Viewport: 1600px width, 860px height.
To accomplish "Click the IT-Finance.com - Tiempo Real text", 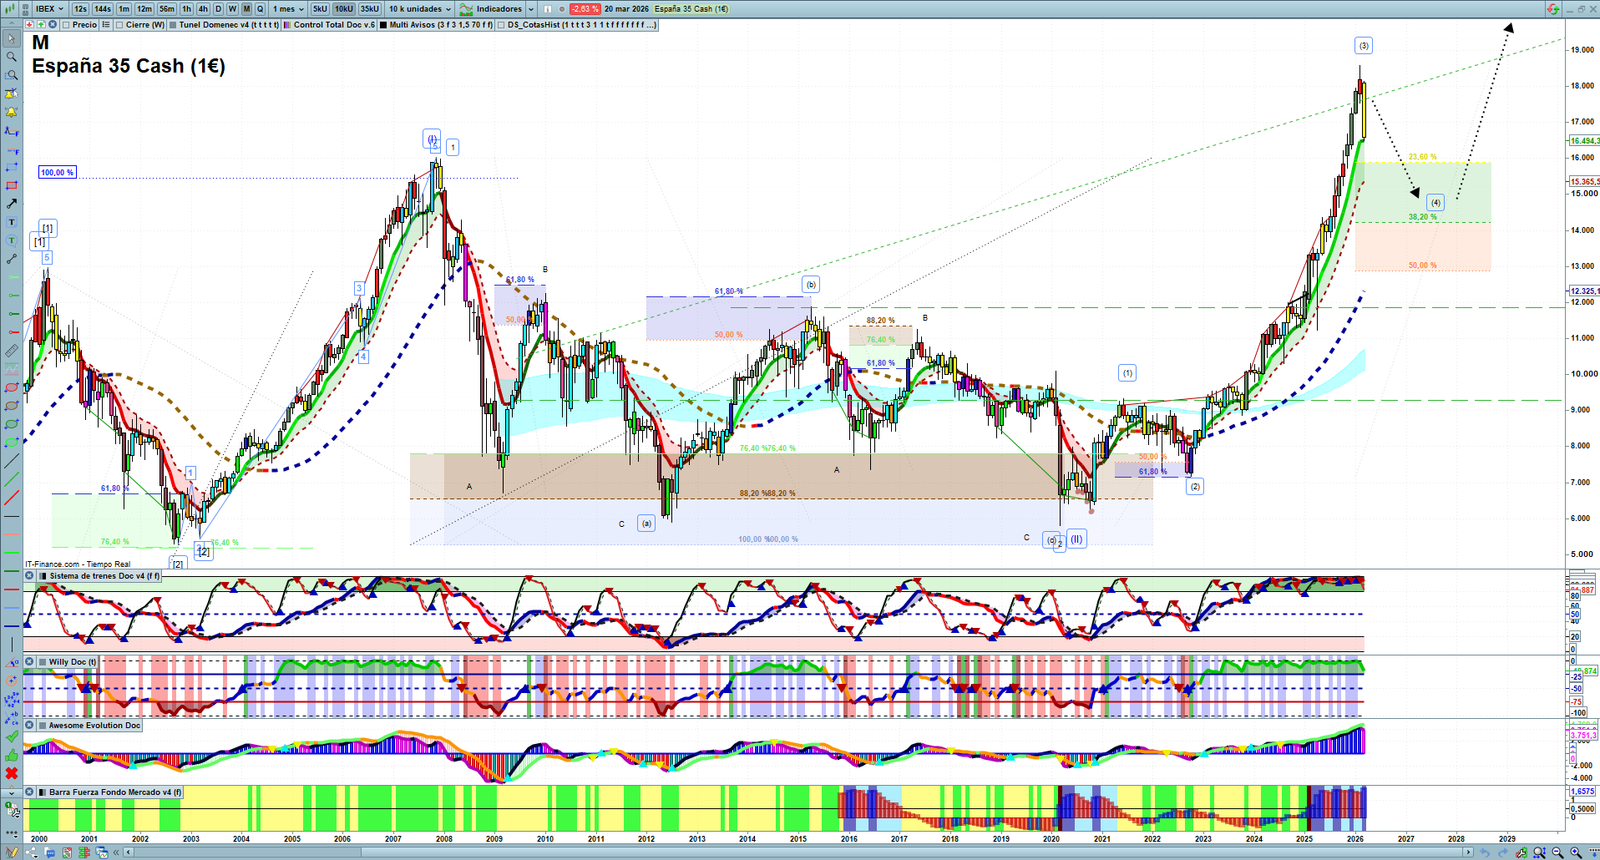I will click(78, 564).
